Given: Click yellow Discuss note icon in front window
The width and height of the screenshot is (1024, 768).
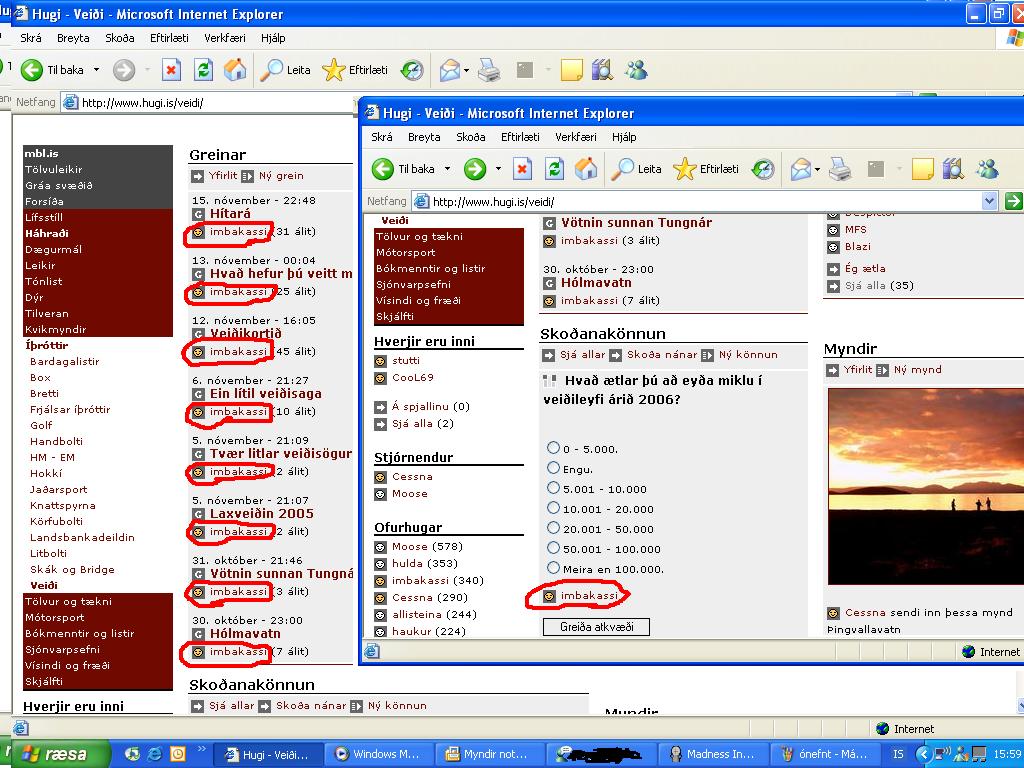Looking at the screenshot, I should 922,169.
